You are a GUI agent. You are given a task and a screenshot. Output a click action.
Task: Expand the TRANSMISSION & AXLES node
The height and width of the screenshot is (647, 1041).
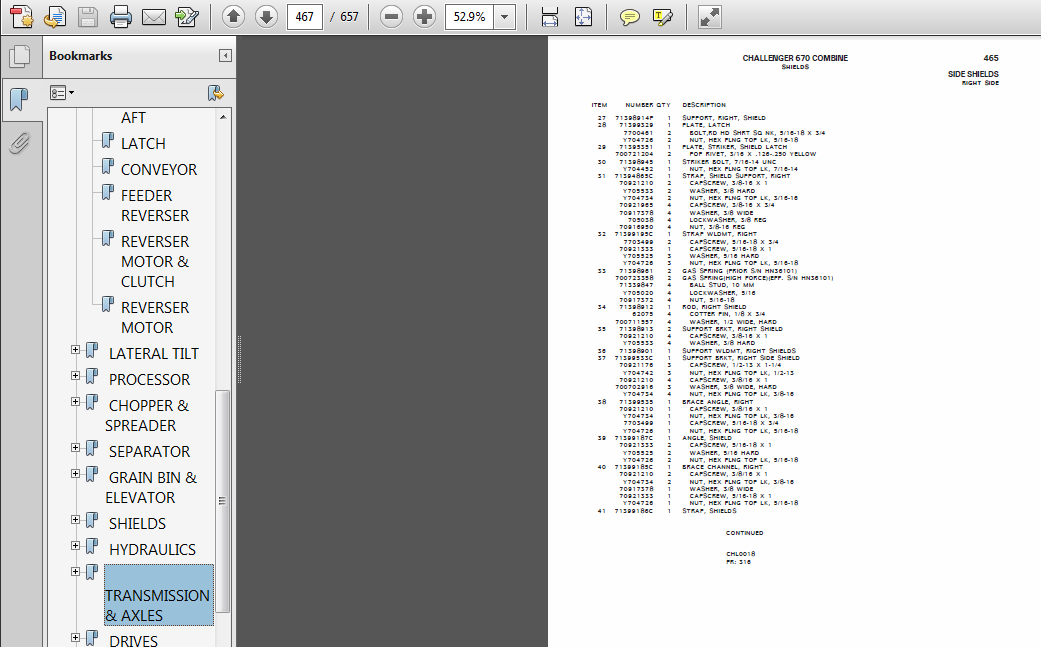(x=76, y=571)
